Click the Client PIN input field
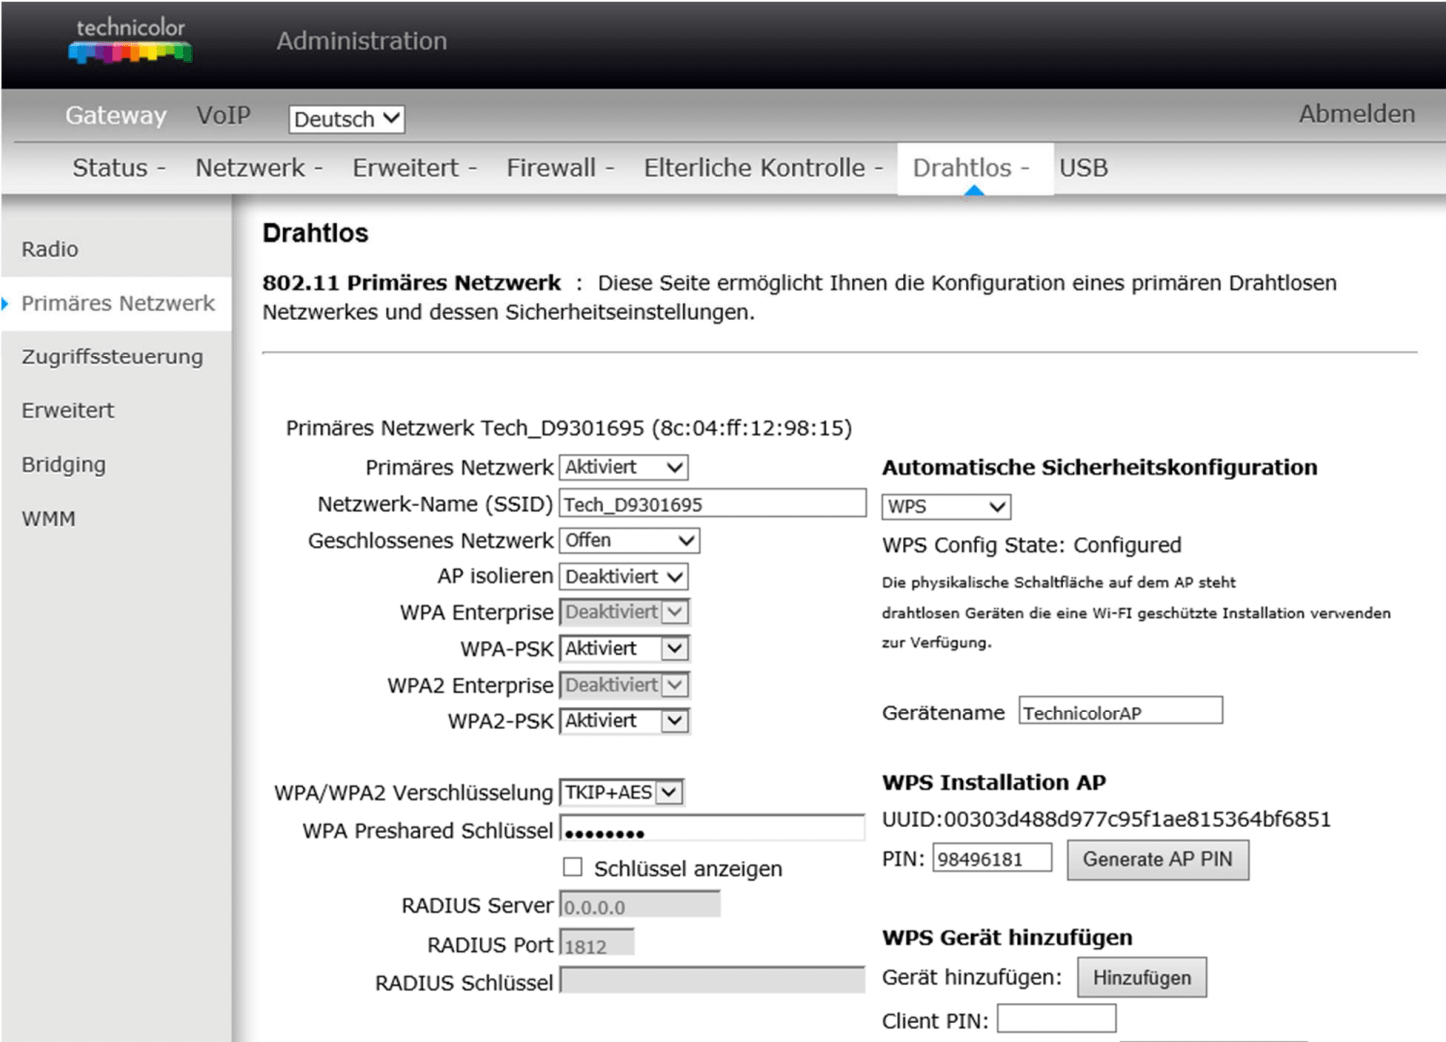This screenshot has height=1042, width=1446. (1056, 1019)
